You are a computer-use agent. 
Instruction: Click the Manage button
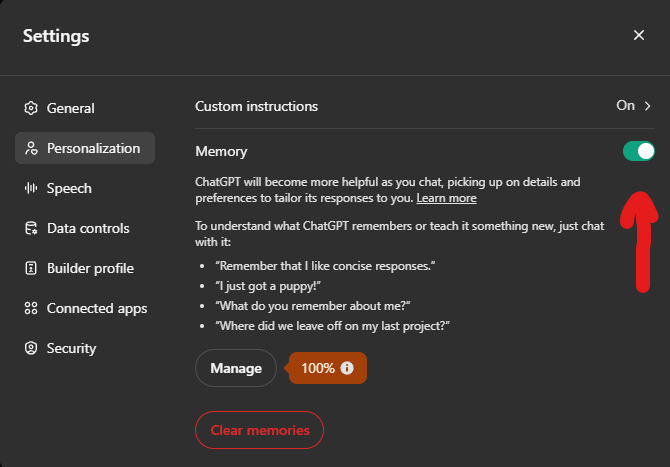click(236, 368)
